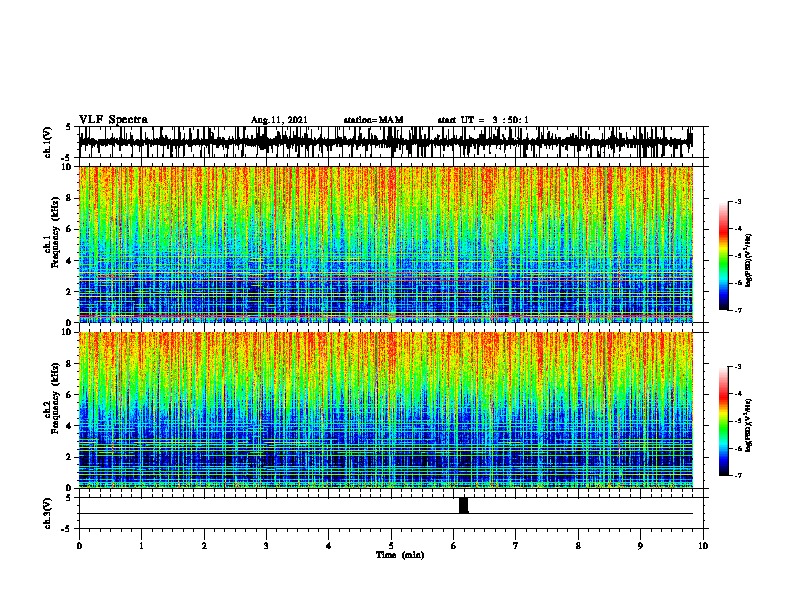
Task: Click time axis tick label "1"
Action: (142, 546)
